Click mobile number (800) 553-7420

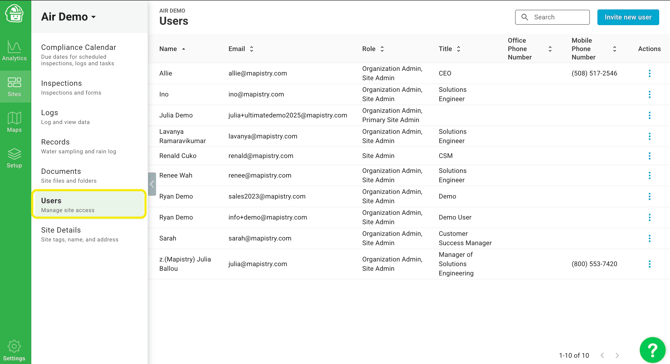click(x=594, y=264)
